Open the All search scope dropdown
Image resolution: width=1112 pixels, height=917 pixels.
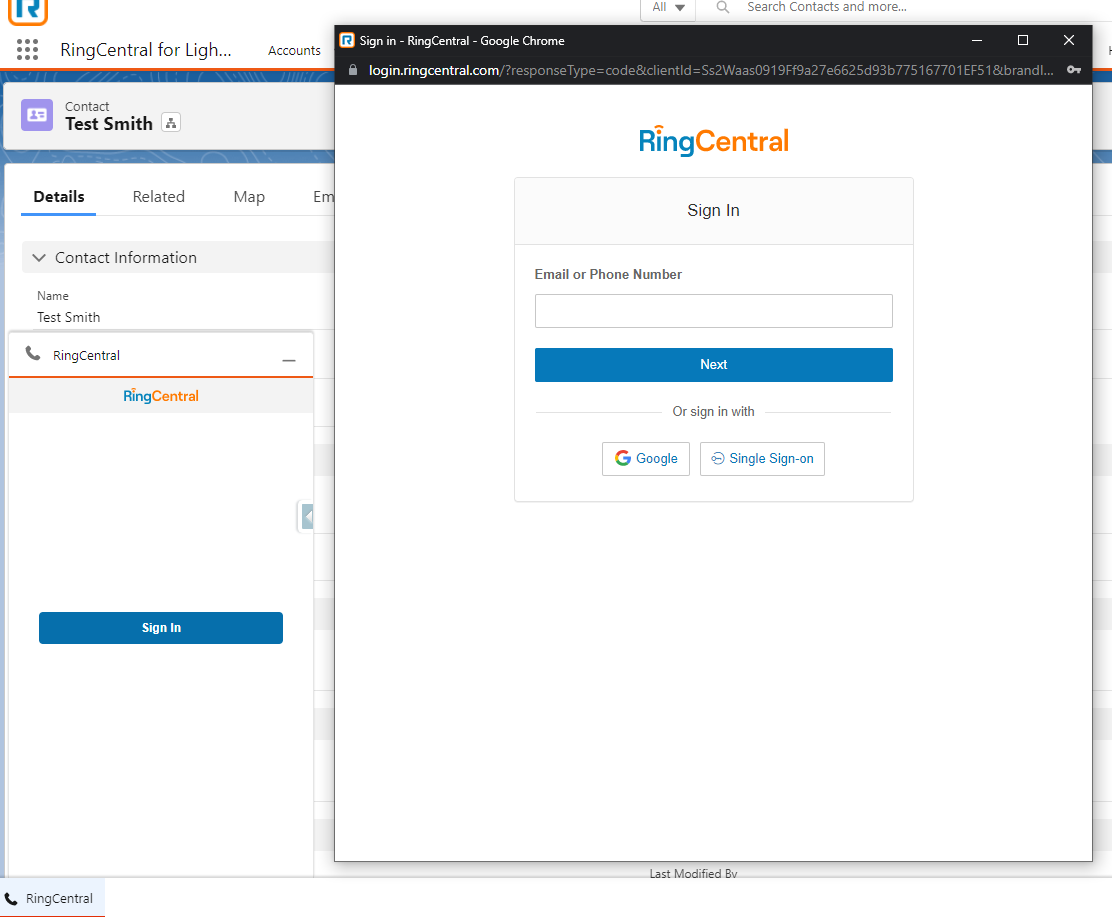tap(668, 8)
